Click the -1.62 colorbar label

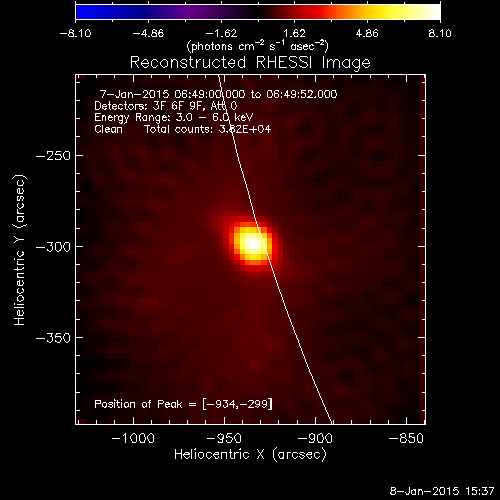click(x=221, y=33)
